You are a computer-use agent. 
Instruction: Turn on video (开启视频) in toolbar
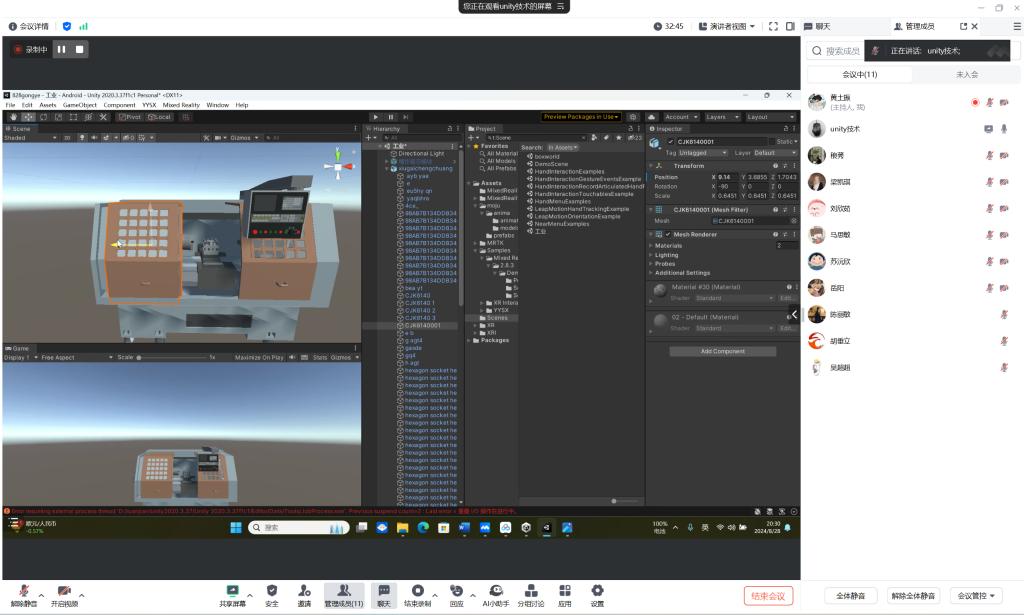tap(64, 591)
